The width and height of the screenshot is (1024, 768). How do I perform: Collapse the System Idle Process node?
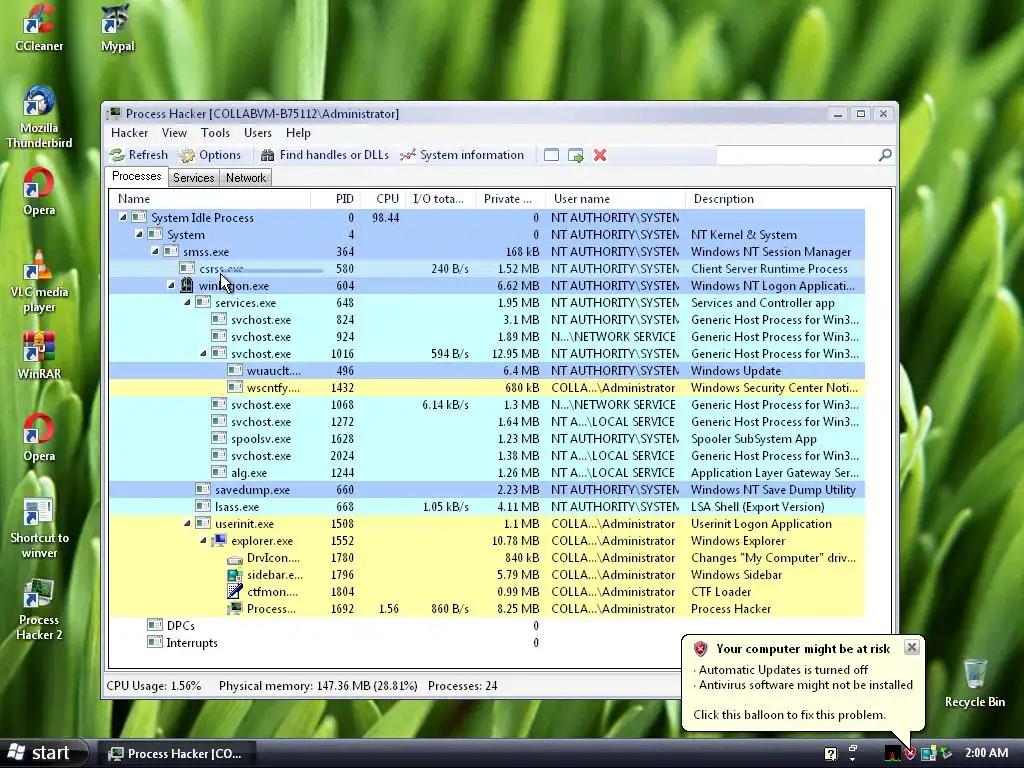click(x=123, y=217)
